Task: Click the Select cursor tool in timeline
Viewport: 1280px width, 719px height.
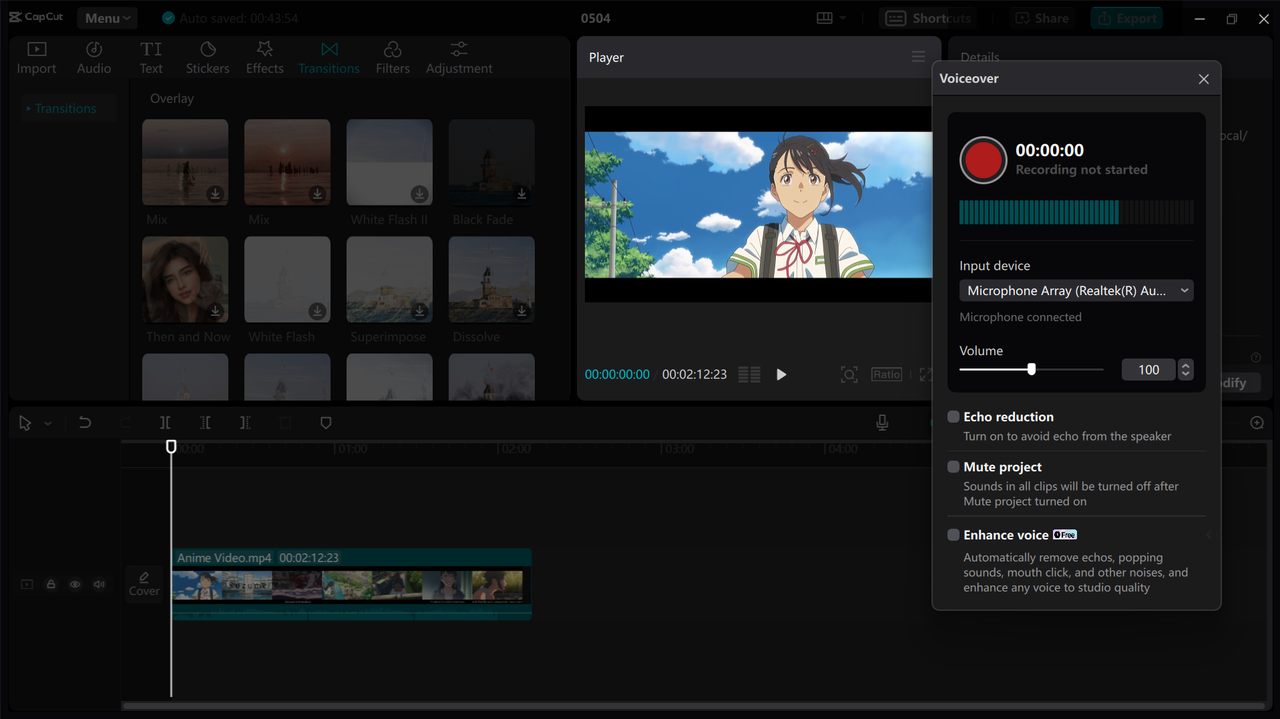Action: click(25, 423)
